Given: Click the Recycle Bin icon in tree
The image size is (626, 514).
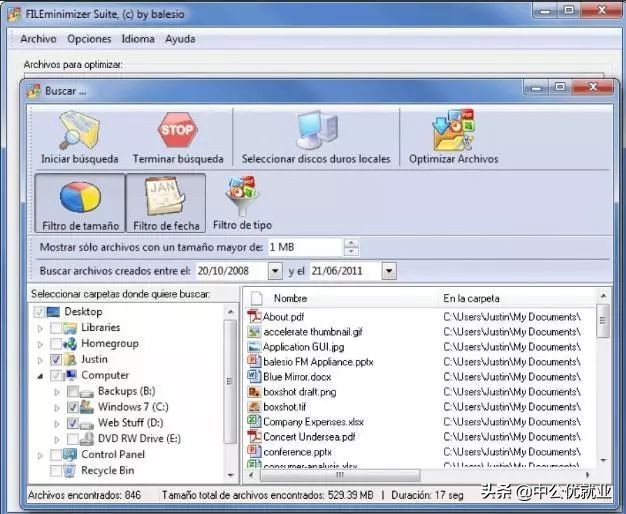Looking at the screenshot, I should click(70, 470).
